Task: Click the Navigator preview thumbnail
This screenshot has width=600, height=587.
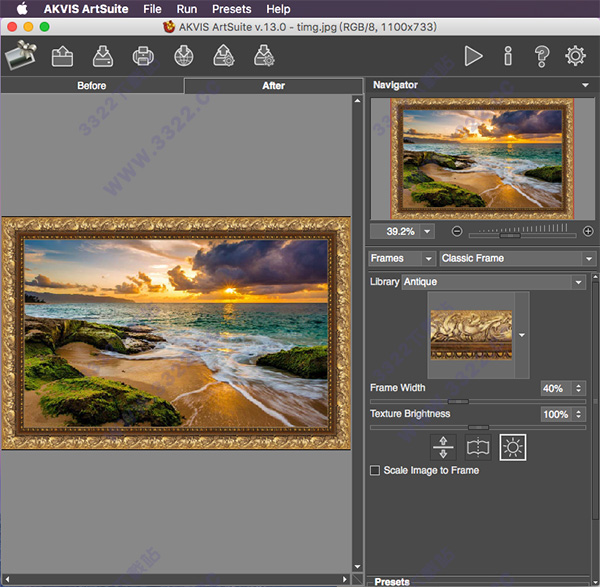Action: tap(482, 158)
